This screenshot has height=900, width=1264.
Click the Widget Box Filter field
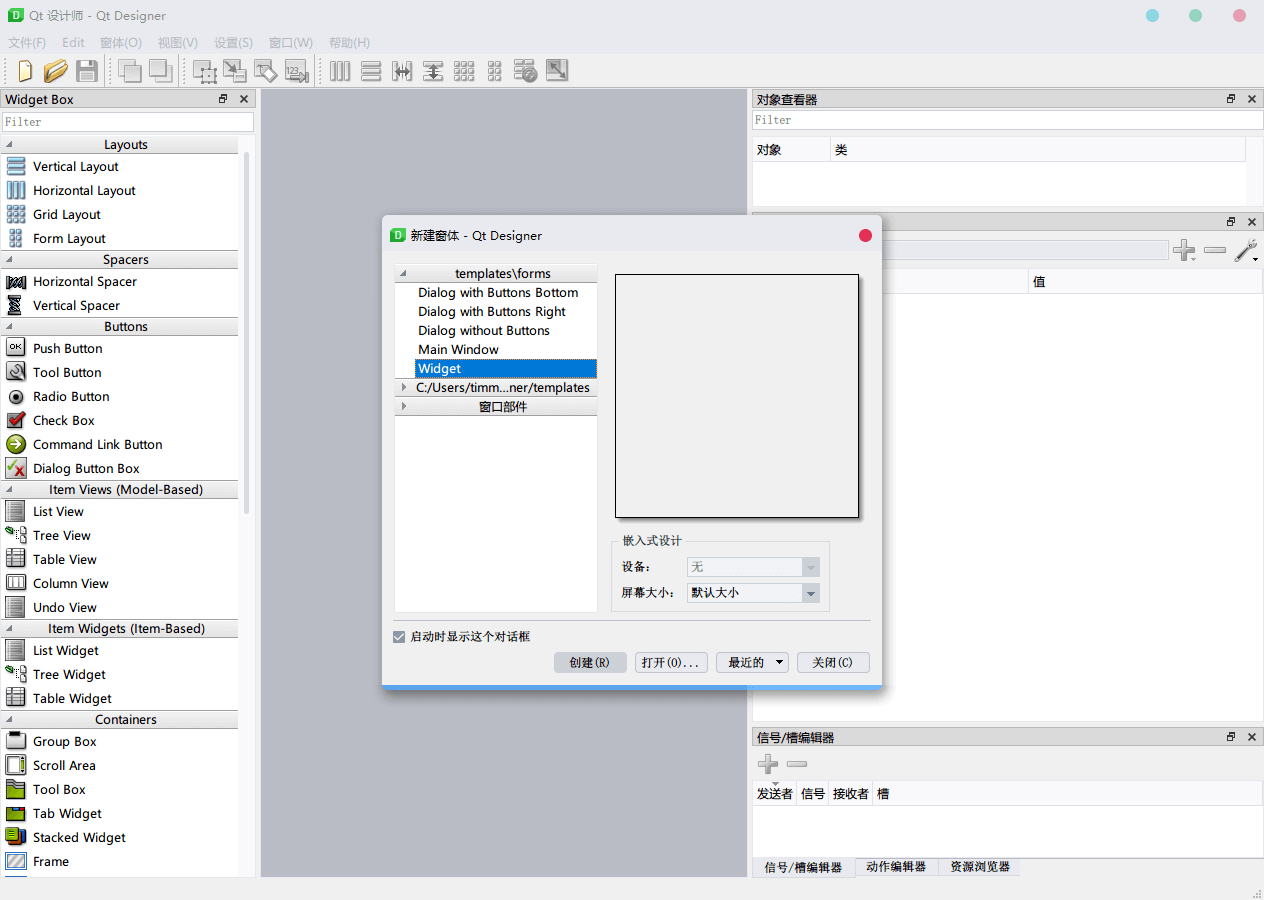pos(128,122)
